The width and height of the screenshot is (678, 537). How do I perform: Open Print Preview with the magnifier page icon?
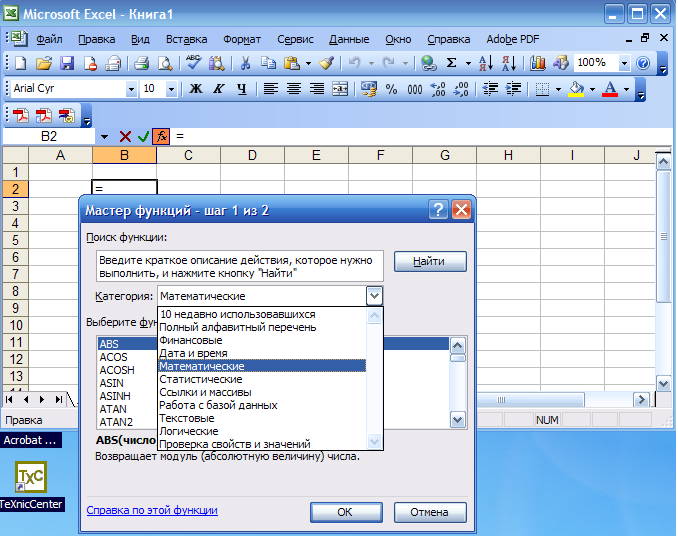pos(165,64)
